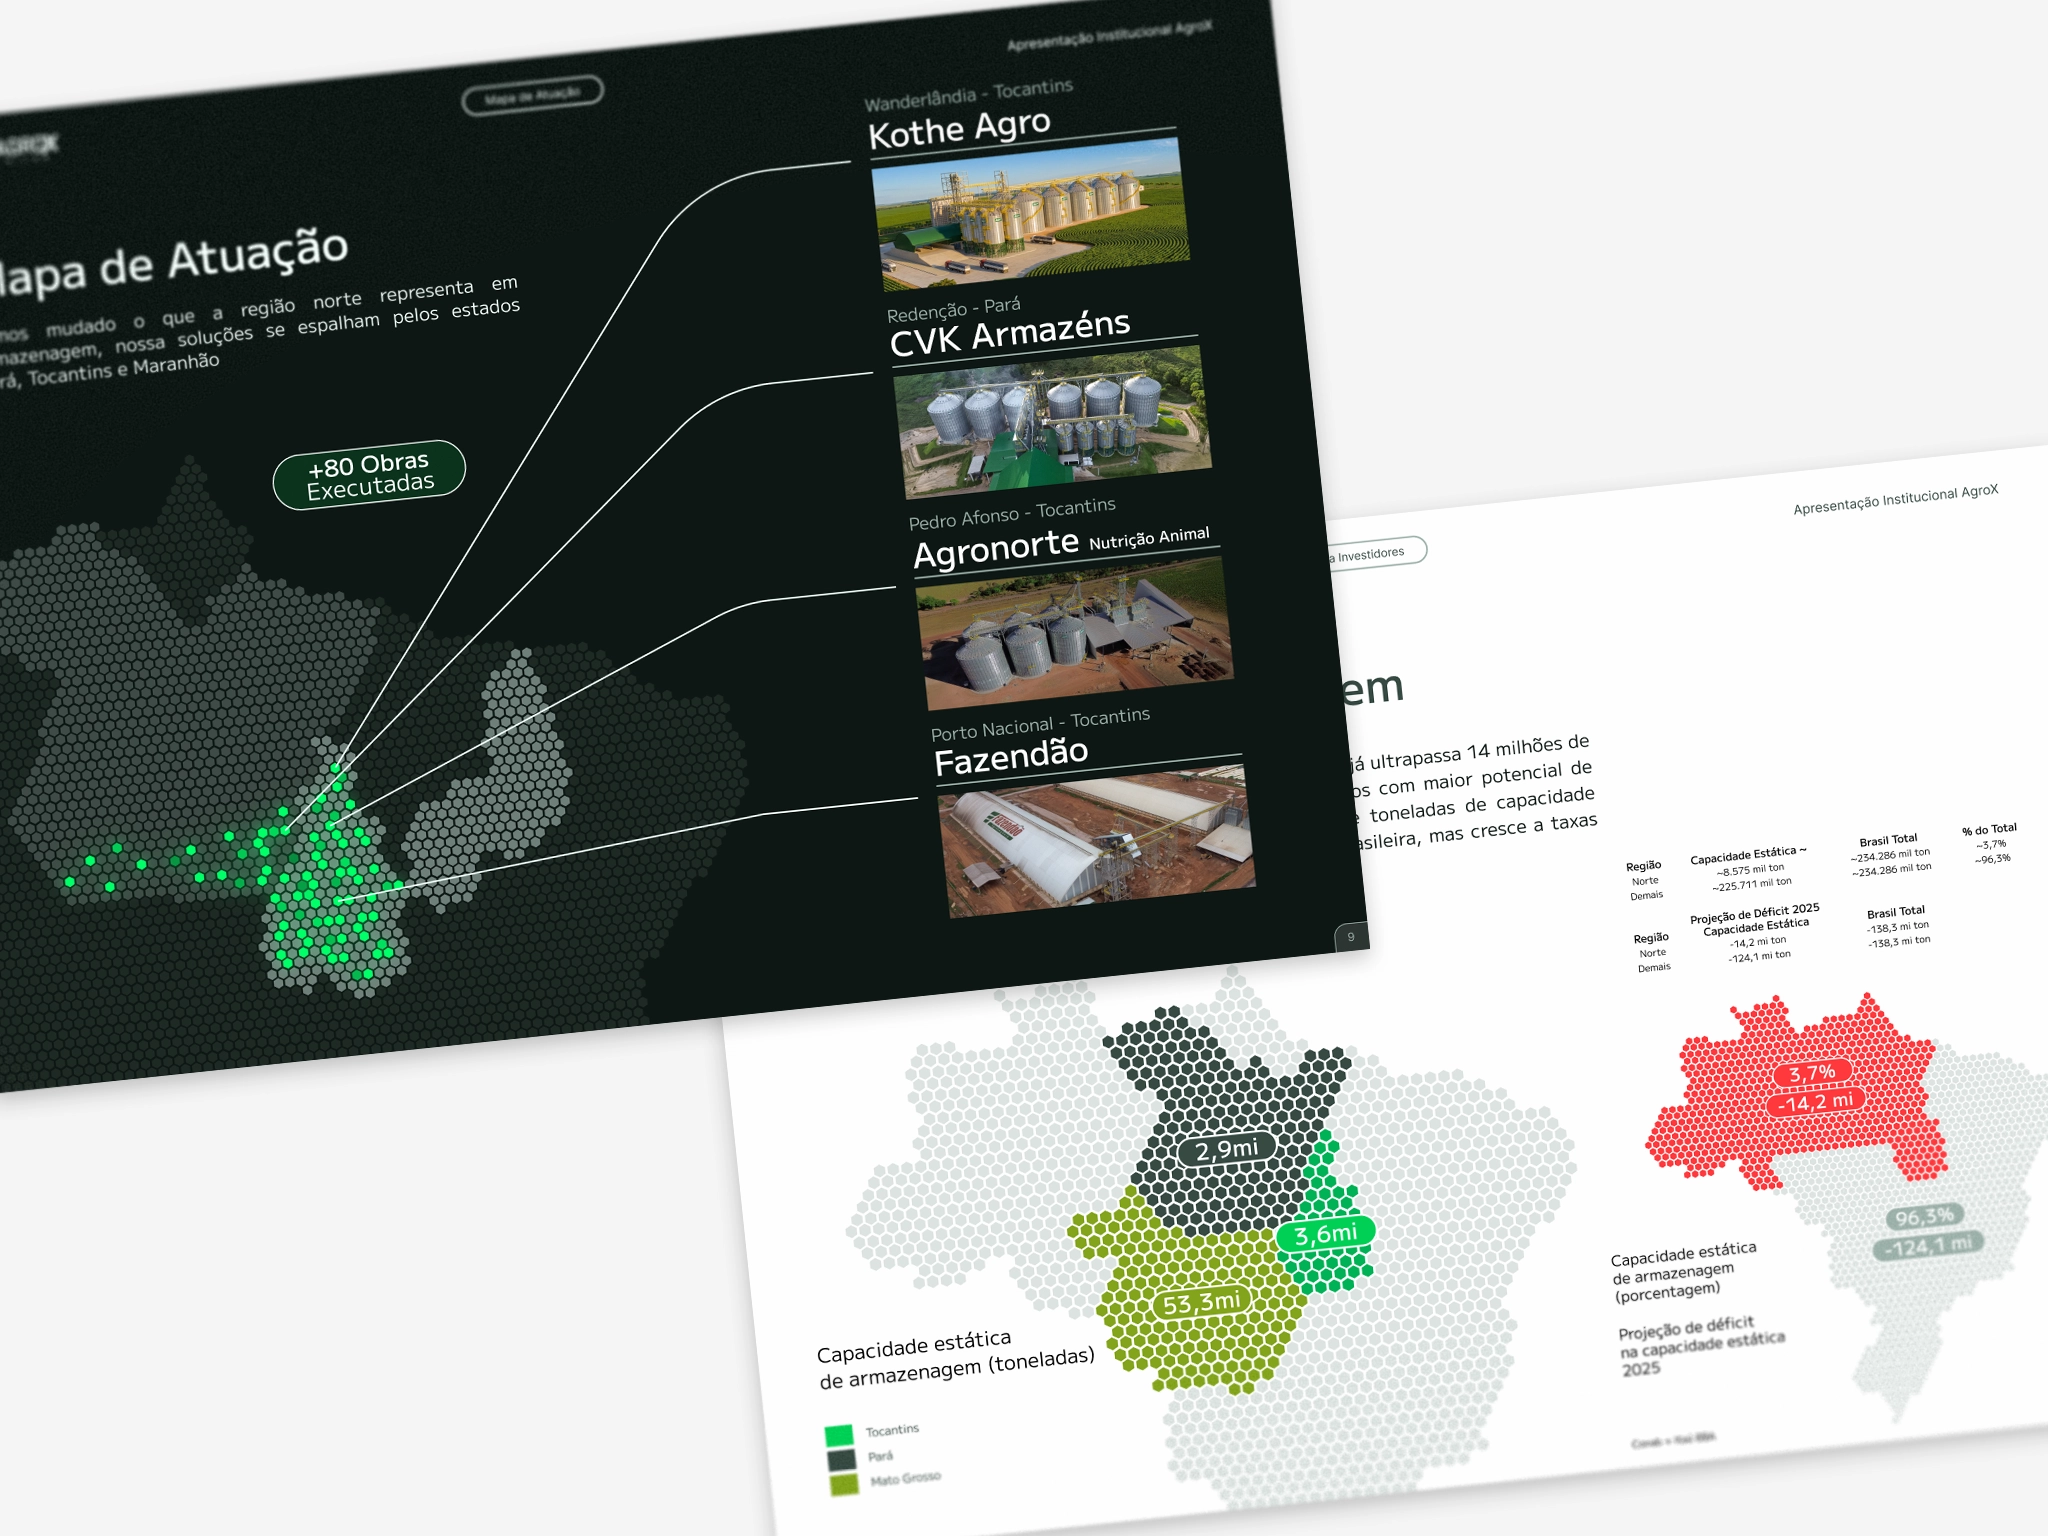The height and width of the screenshot is (1536, 2048).
Task: Click the Mapa de Atuação pill tag
Action: (533, 95)
